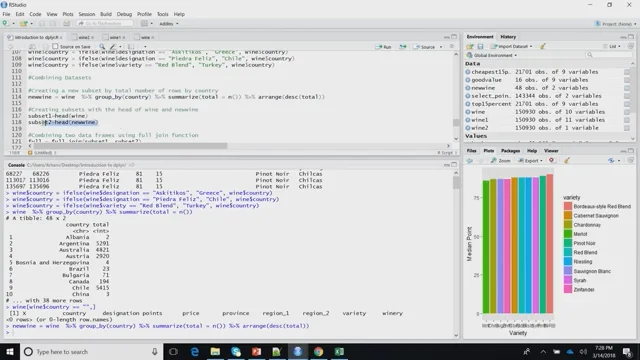Image resolution: width=640 pixels, height=360 pixels.
Task: Open the Session menu
Action: coord(87,14)
